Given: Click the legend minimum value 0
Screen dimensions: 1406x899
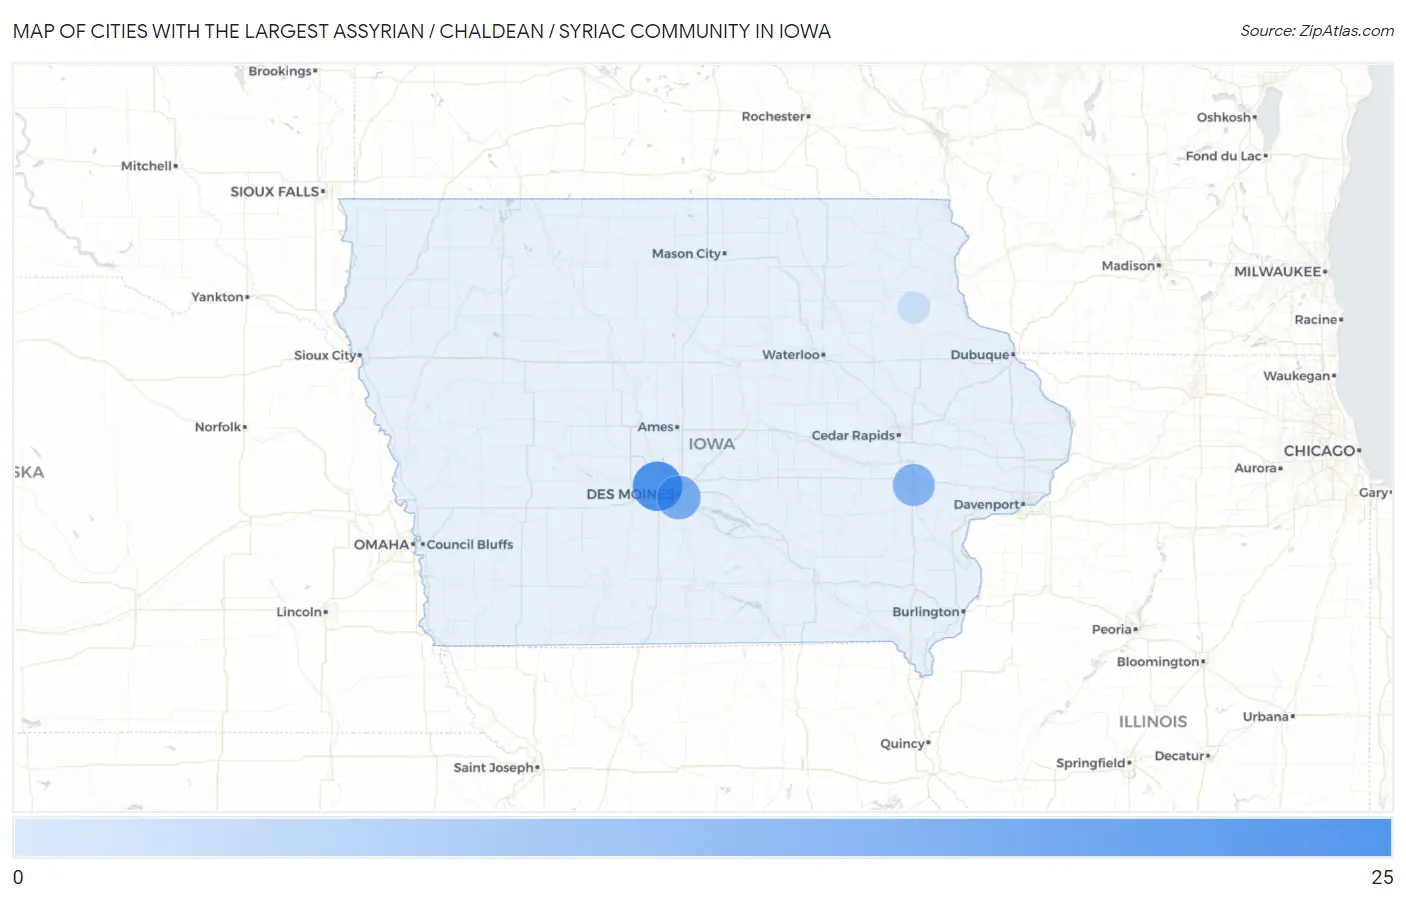Looking at the screenshot, I should [x=18, y=877].
